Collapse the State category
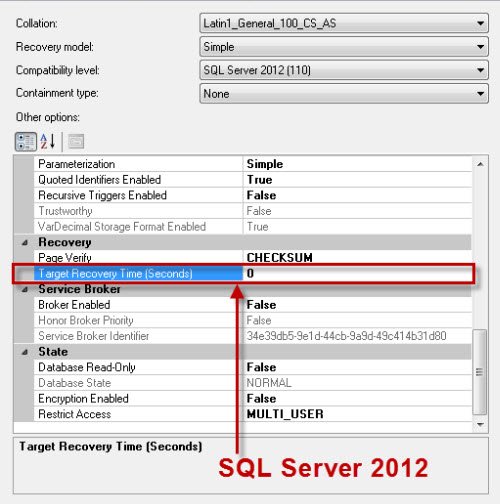This screenshot has height=504, width=500. click(25, 352)
